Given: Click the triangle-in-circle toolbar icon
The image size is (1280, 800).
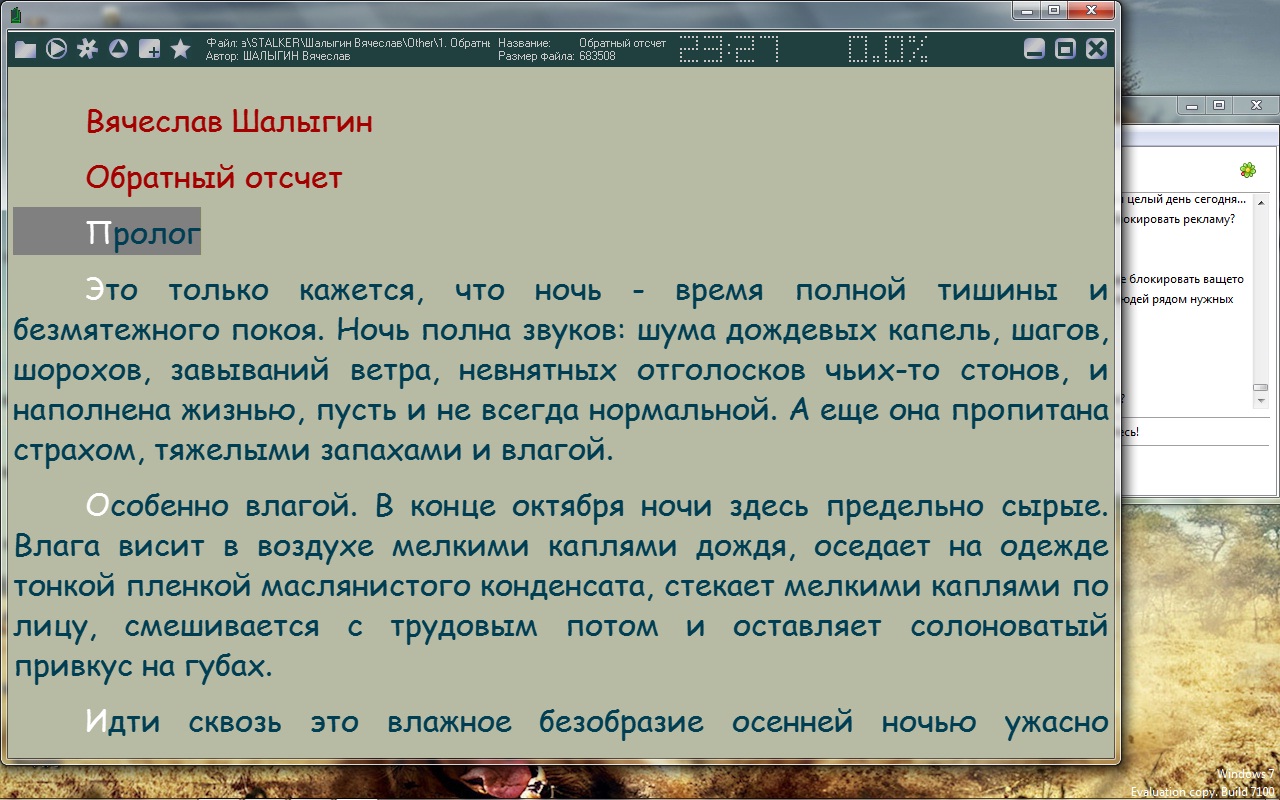Looking at the screenshot, I should point(118,48).
